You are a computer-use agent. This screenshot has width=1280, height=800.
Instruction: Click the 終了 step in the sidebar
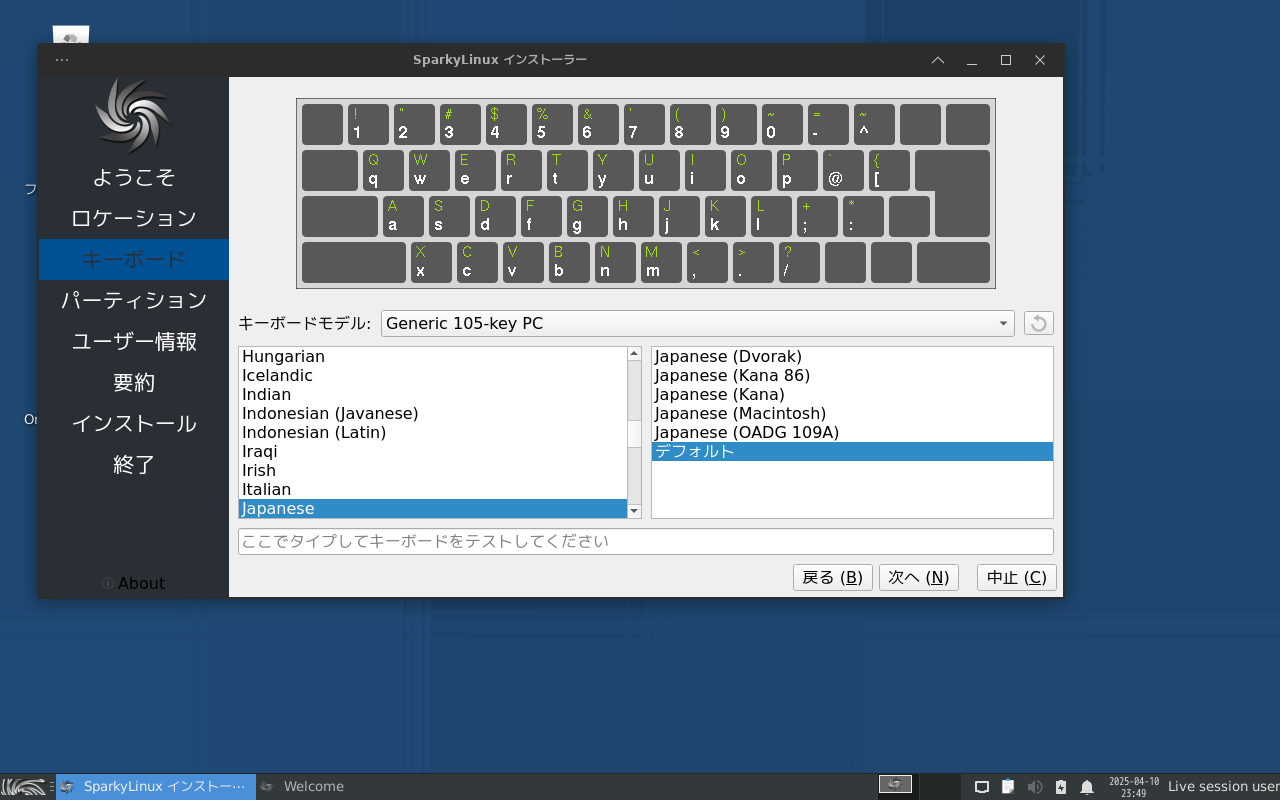click(x=133, y=464)
